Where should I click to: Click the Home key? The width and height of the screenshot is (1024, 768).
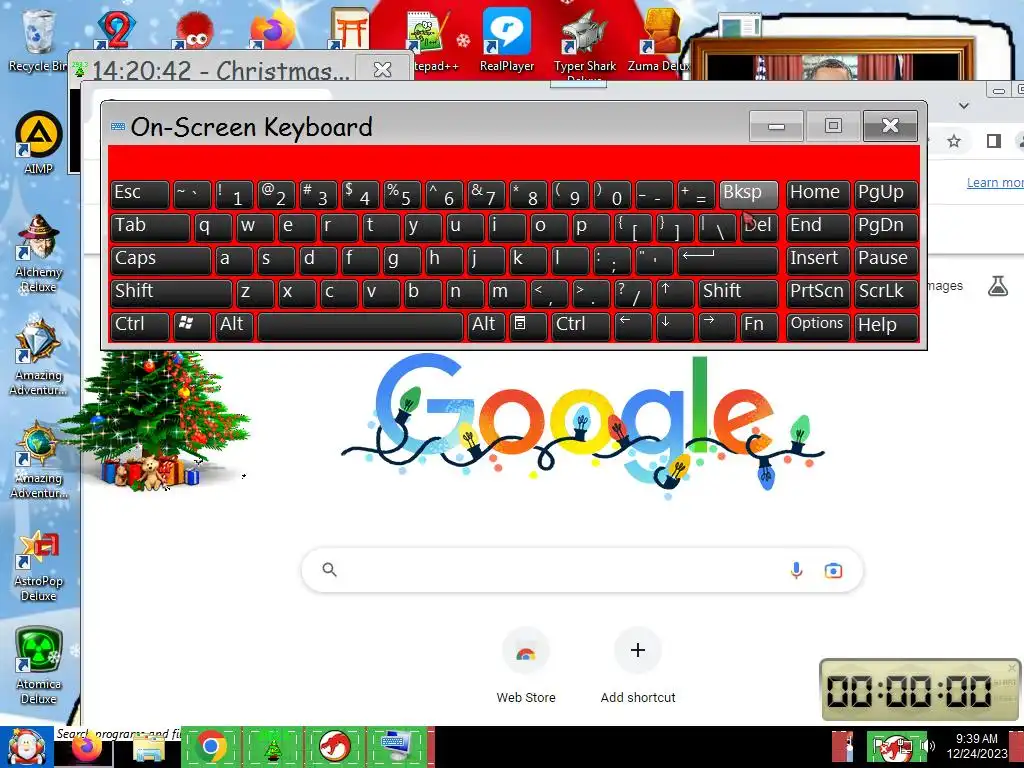pyautogui.click(x=818, y=194)
